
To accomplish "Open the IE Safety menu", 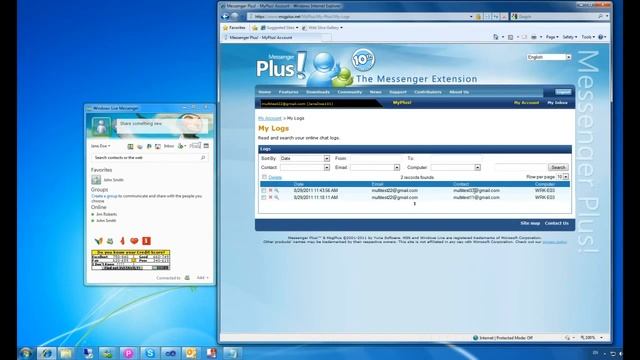I will 569,37.
